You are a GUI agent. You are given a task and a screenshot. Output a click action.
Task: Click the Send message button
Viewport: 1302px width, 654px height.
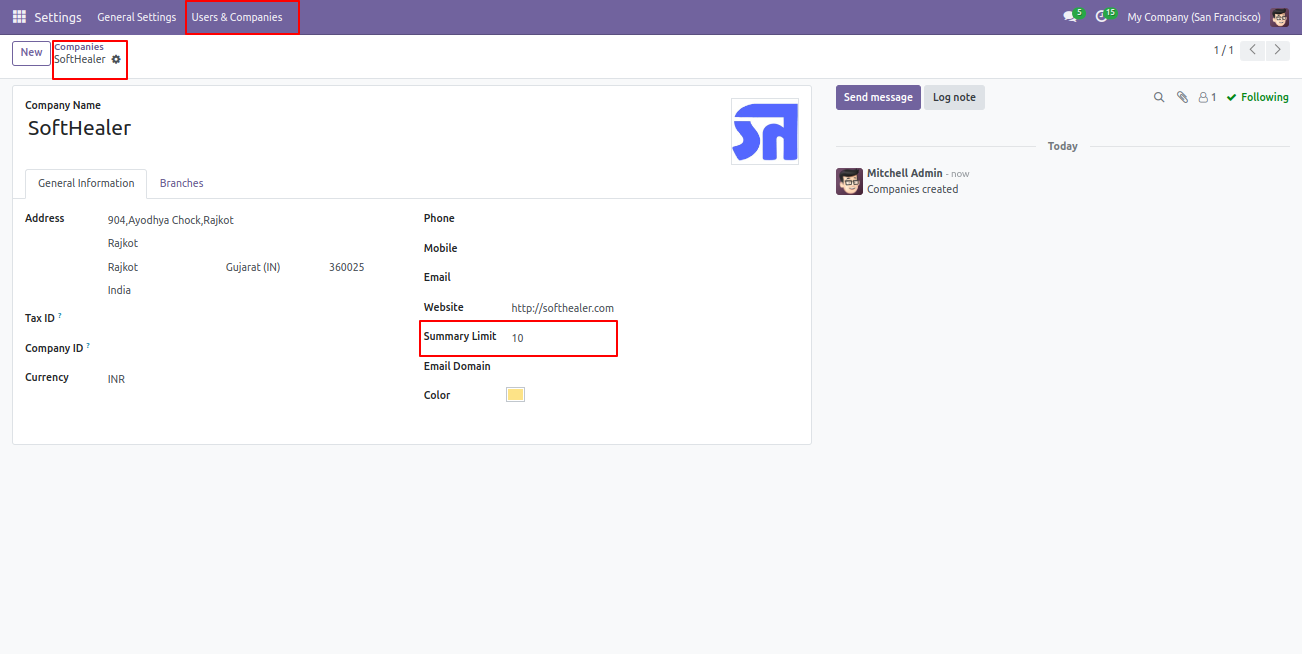coord(878,97)
